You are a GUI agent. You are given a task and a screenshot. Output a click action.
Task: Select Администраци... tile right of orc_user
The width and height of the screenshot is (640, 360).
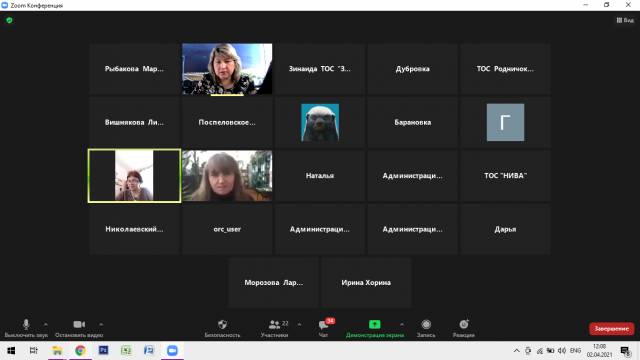(320, 229)
